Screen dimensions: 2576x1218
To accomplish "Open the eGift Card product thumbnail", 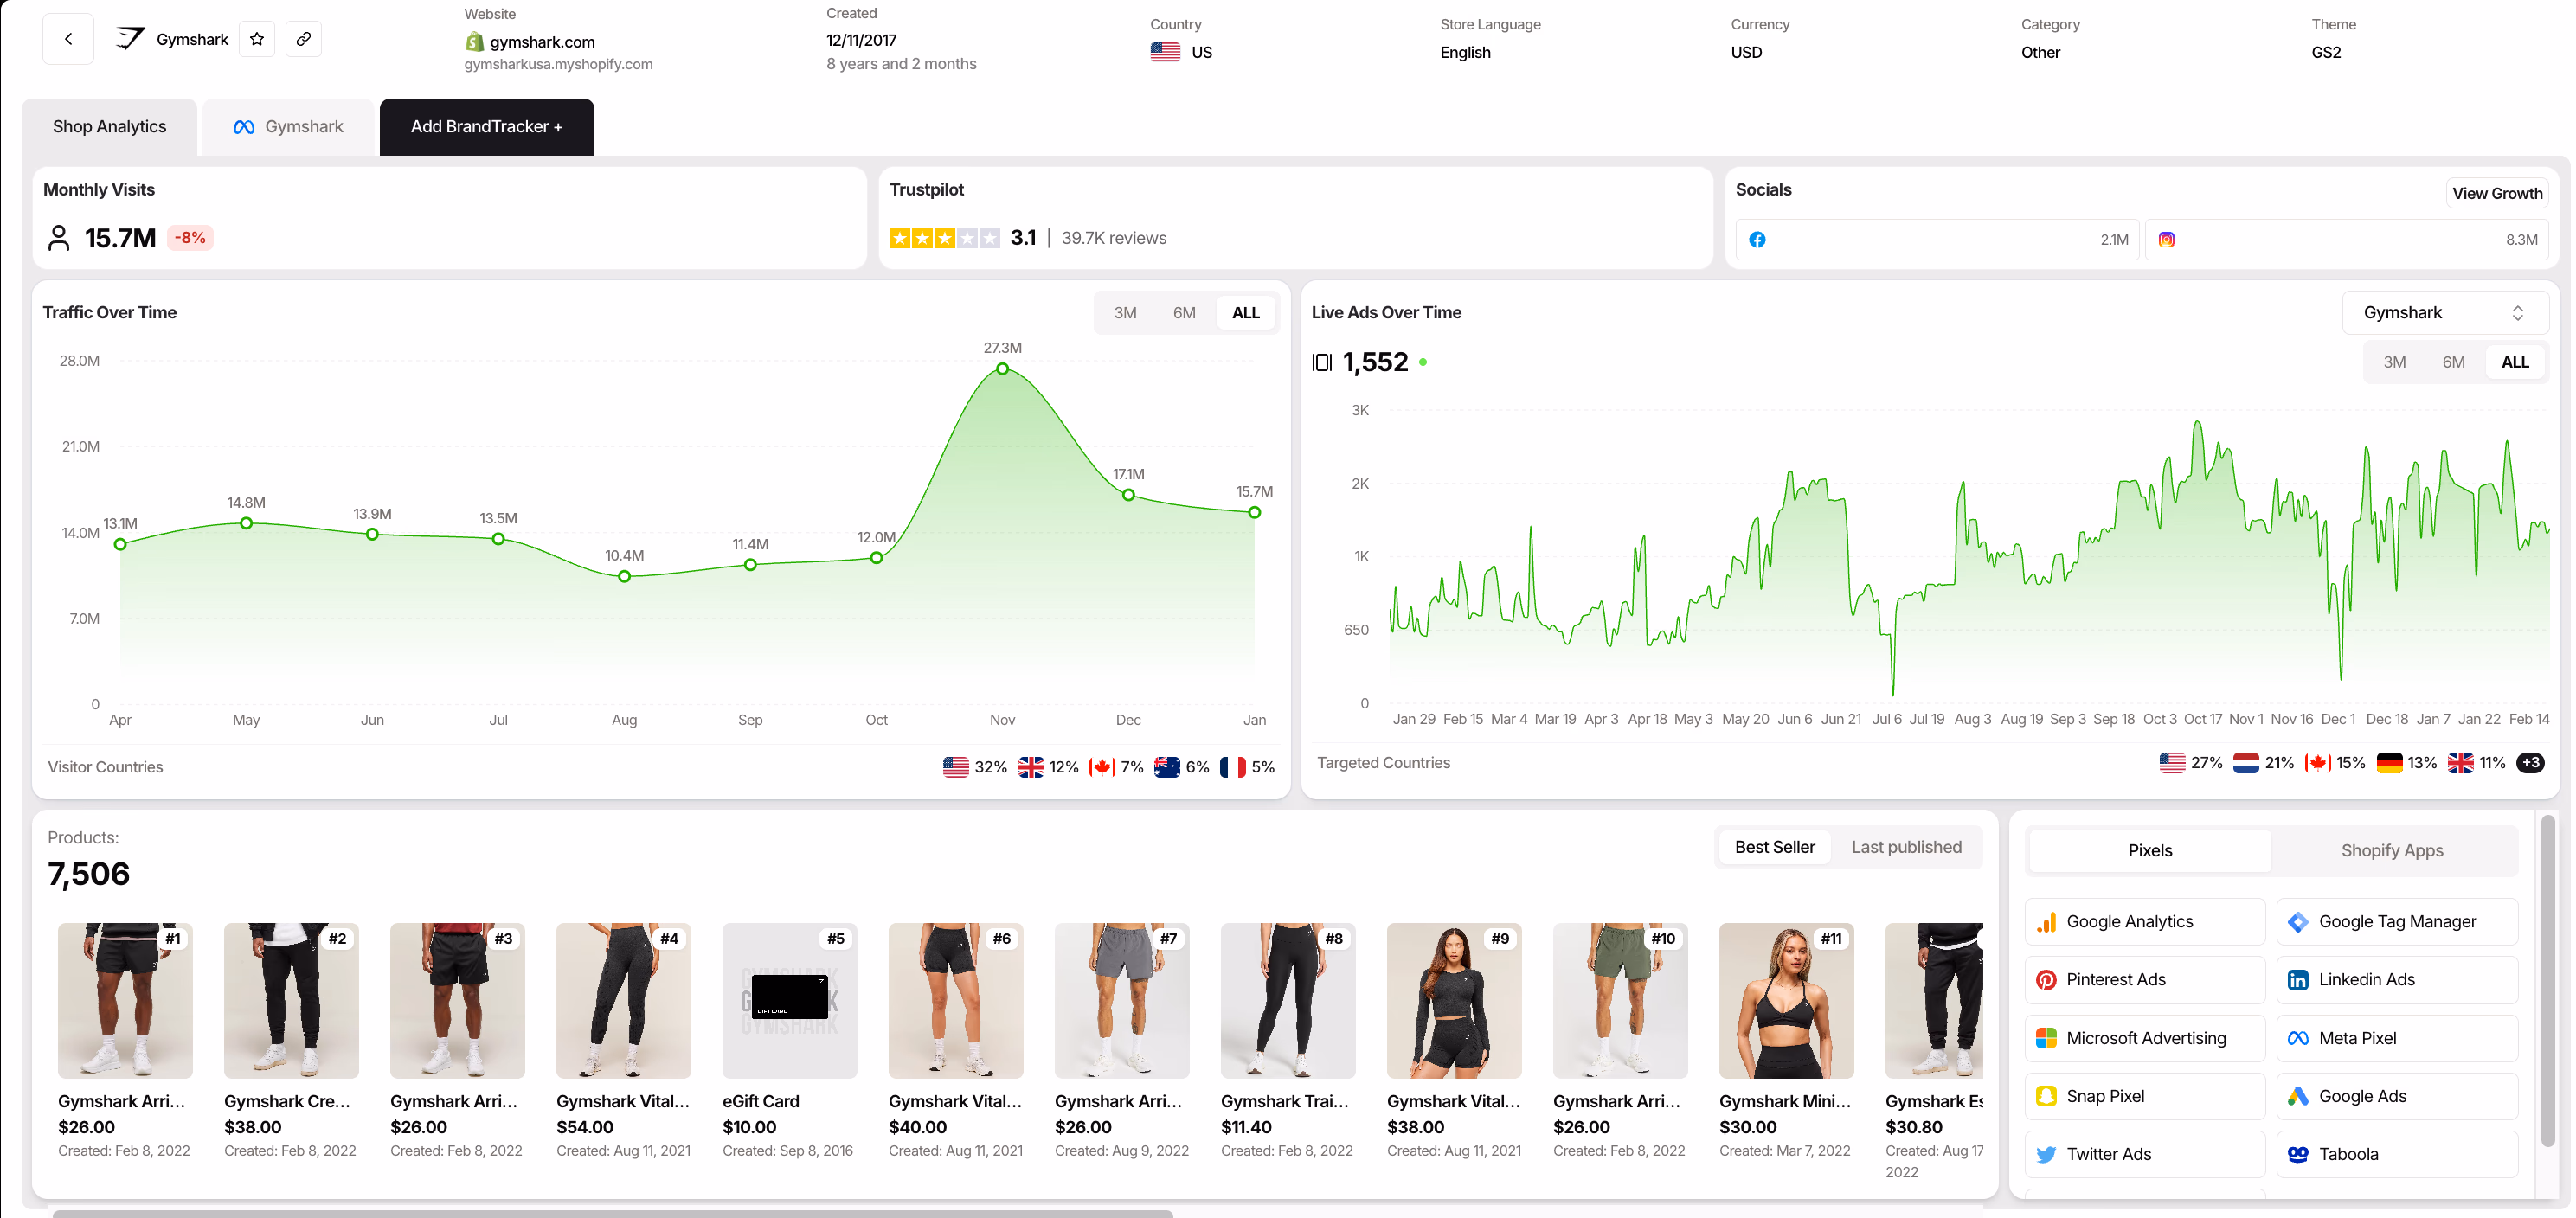I will pos(789,1000).
